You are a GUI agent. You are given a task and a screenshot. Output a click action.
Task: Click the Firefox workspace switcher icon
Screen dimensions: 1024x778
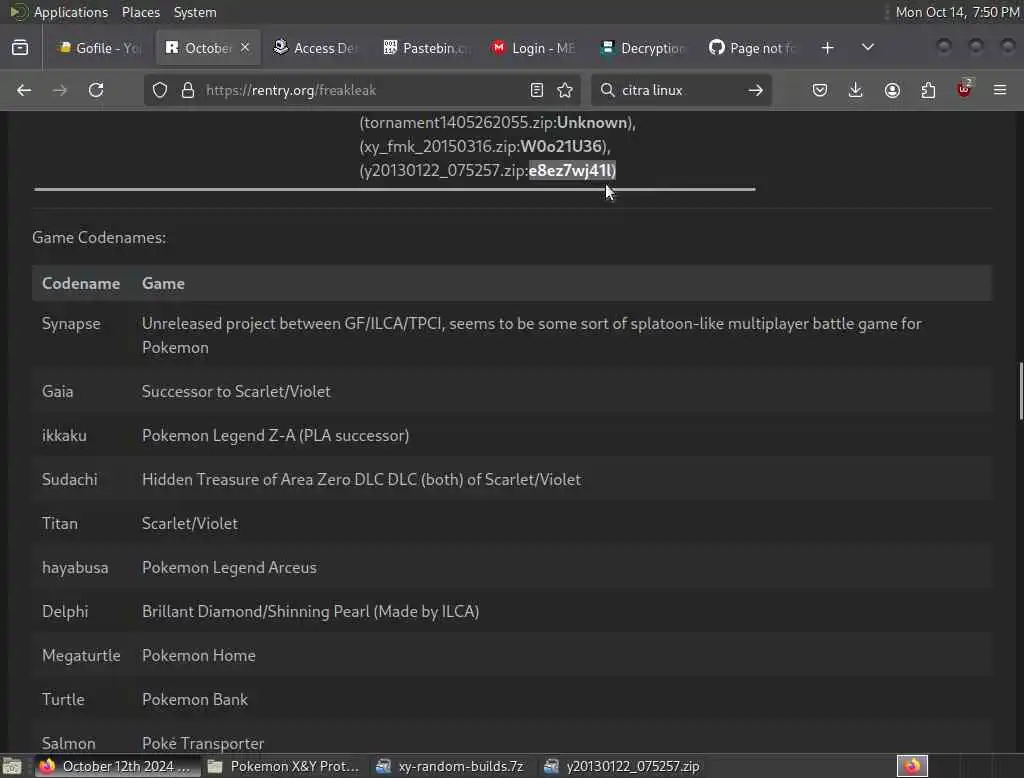click(912, 766)
